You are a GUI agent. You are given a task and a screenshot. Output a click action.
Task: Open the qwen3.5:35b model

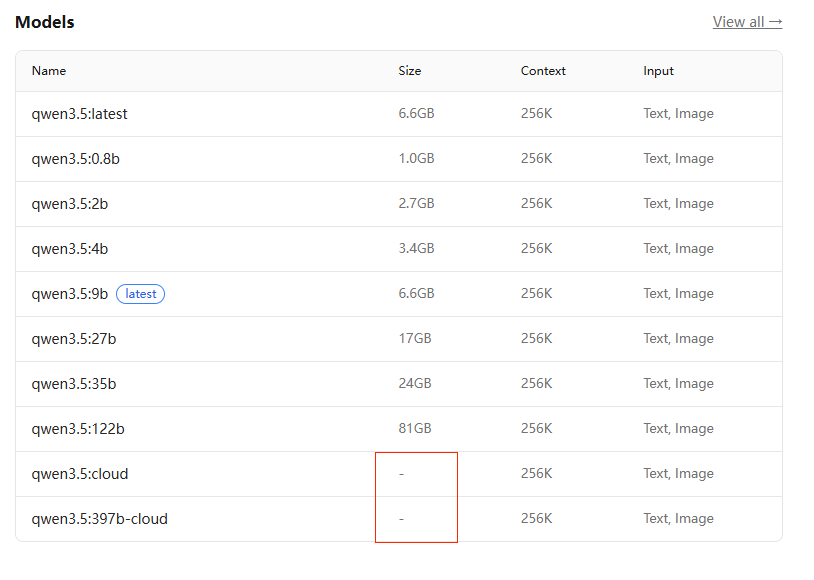click(x=74, y=384)
